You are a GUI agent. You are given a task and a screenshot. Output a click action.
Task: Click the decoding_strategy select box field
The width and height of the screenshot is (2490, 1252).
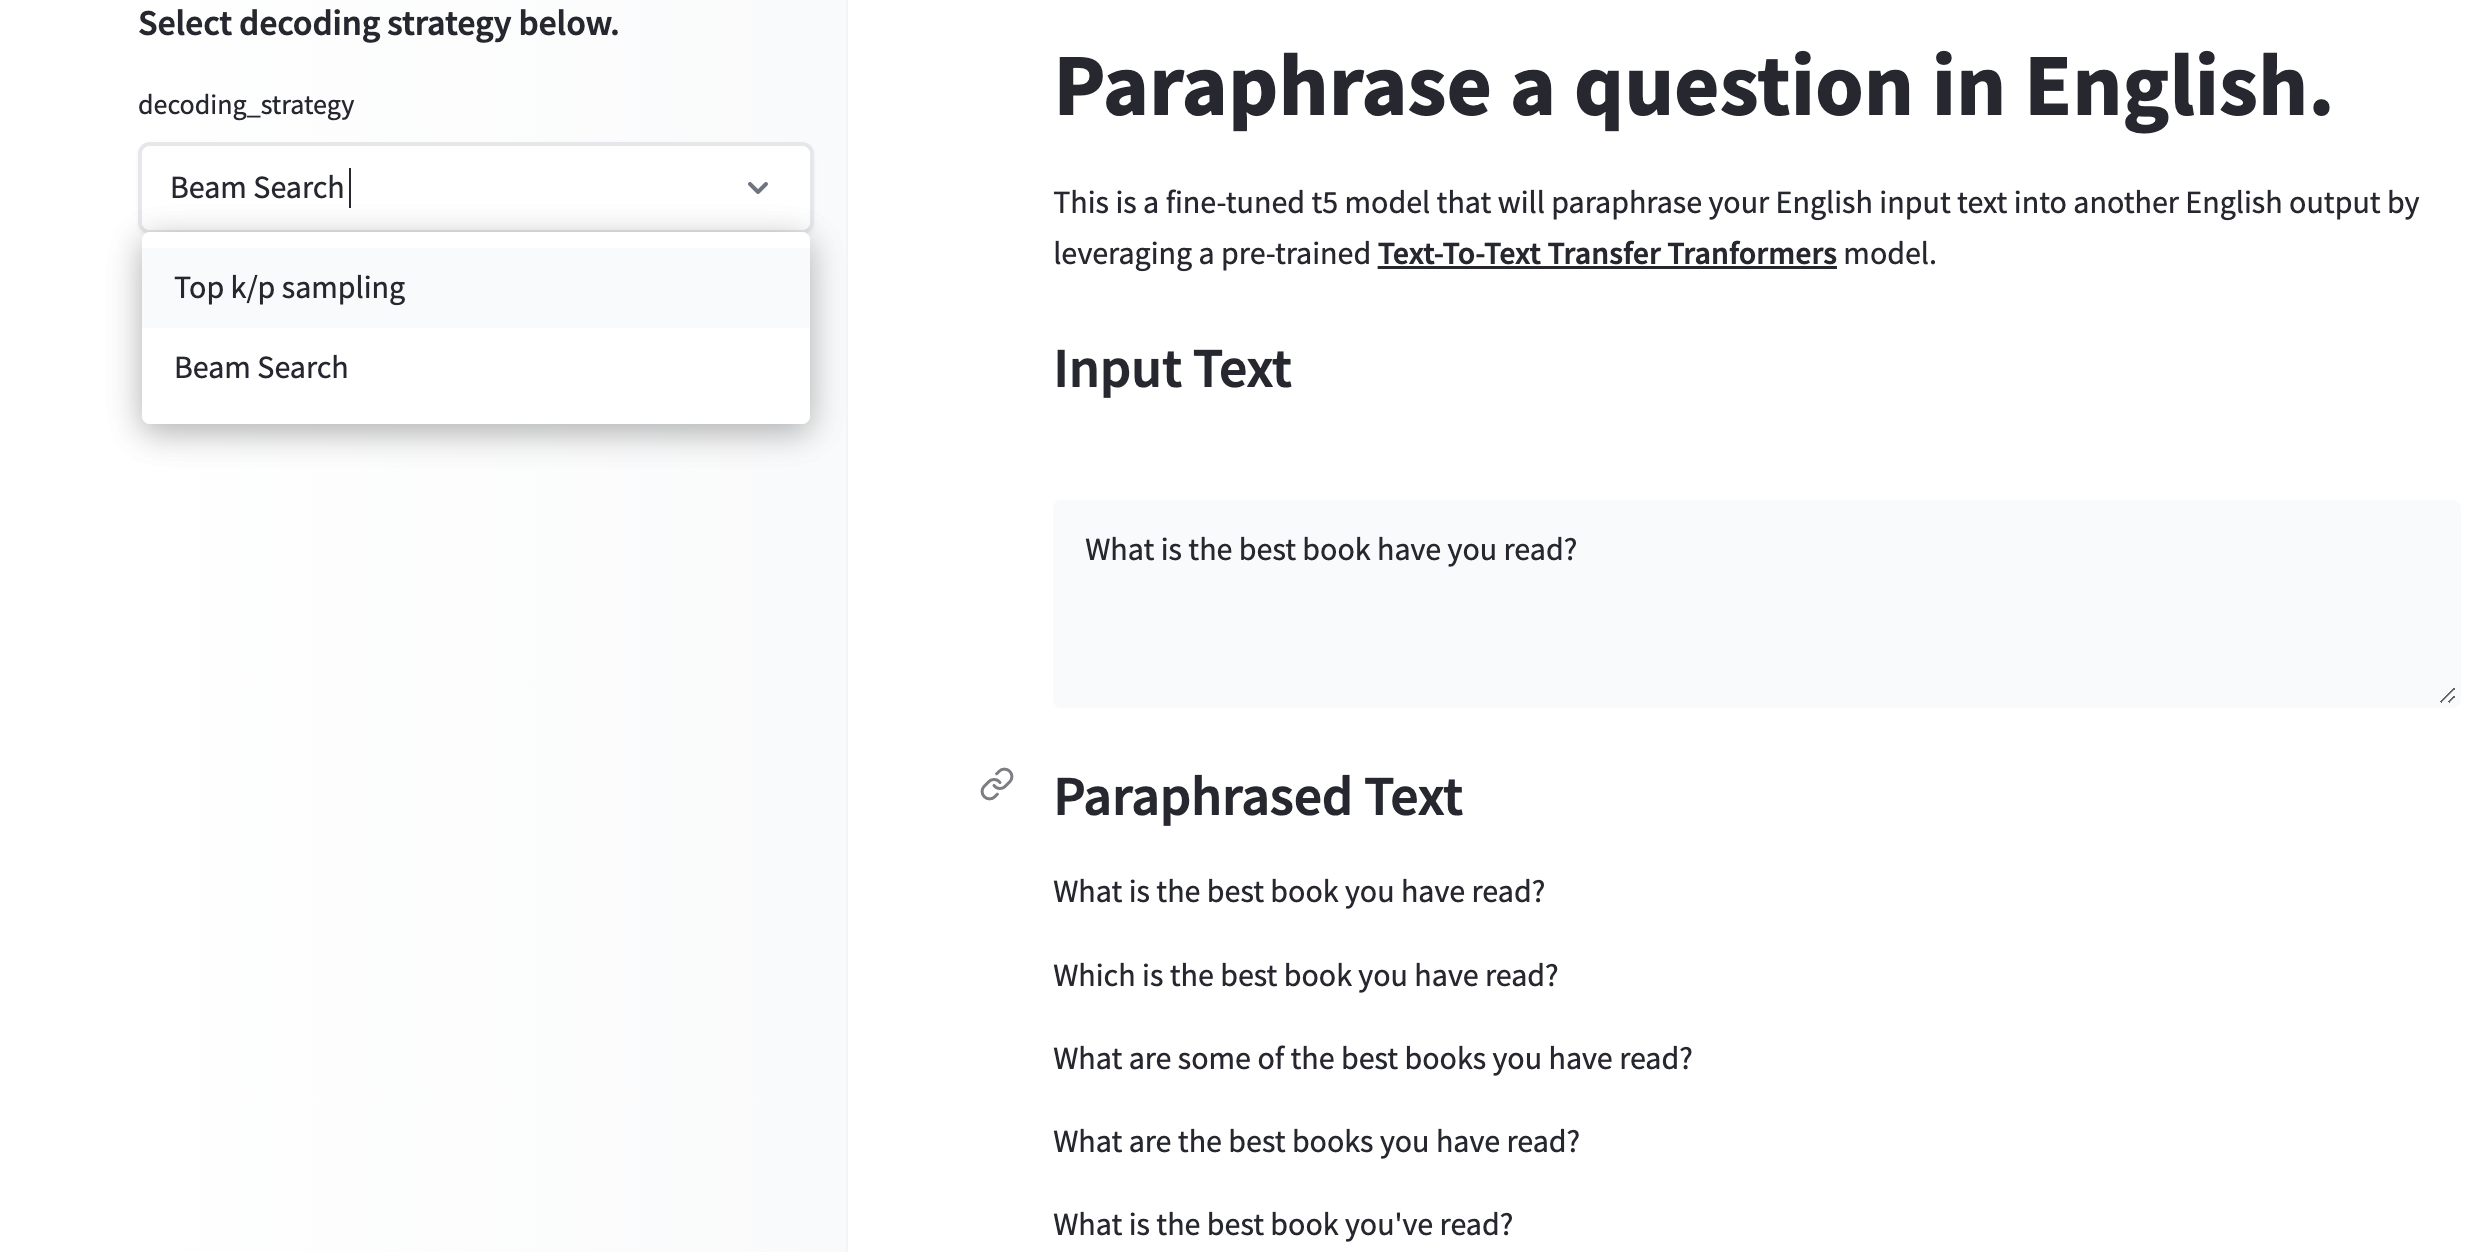475,188
